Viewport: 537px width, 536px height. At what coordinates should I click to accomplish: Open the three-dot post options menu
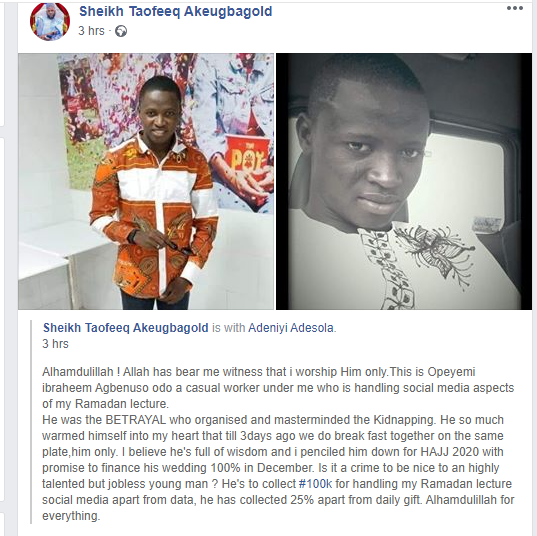coord(515,8)
